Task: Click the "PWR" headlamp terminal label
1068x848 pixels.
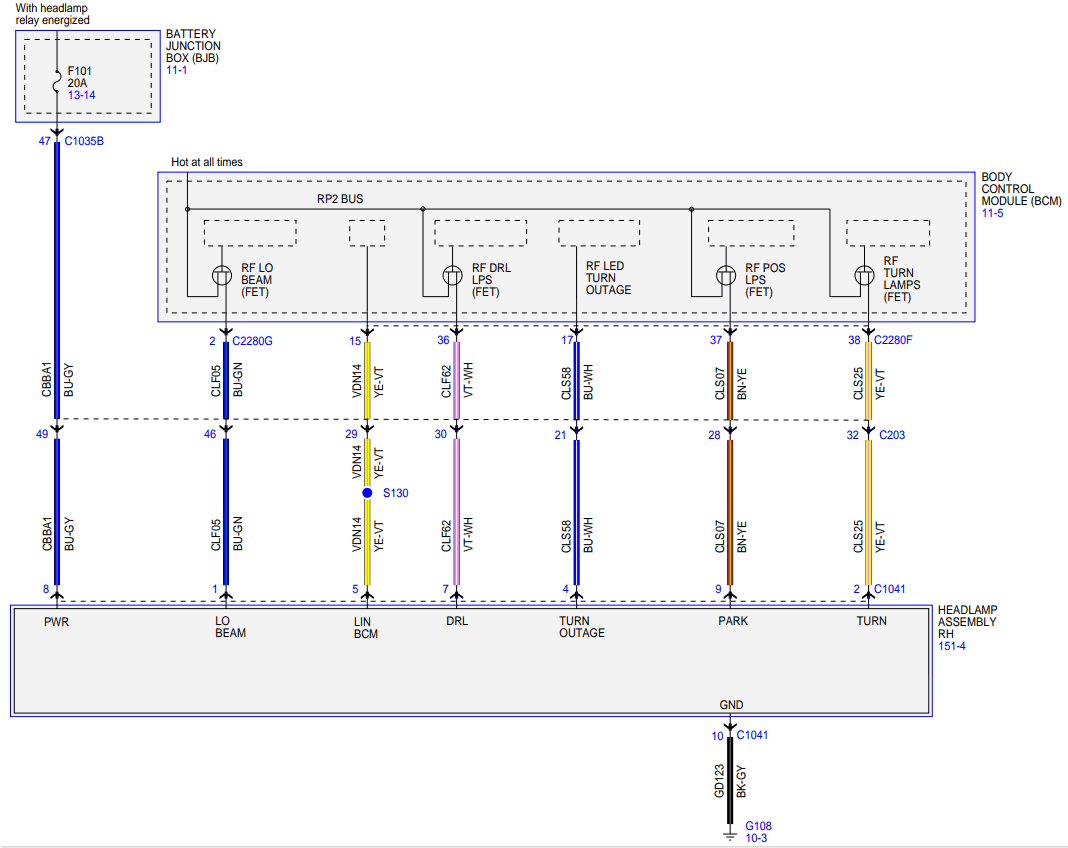Action: 57,622
